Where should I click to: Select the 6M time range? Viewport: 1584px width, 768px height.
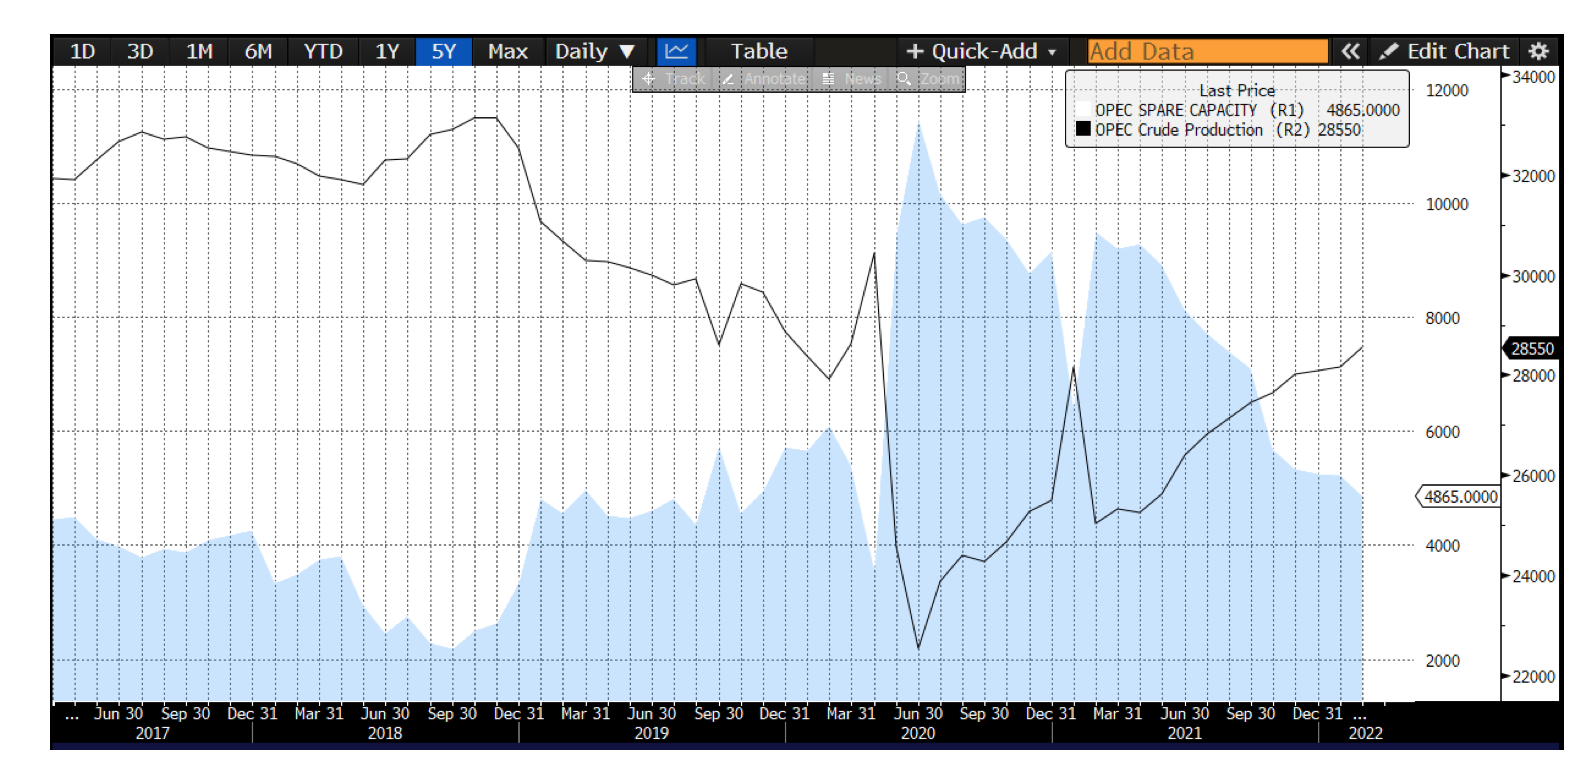[x=258, y=51]
